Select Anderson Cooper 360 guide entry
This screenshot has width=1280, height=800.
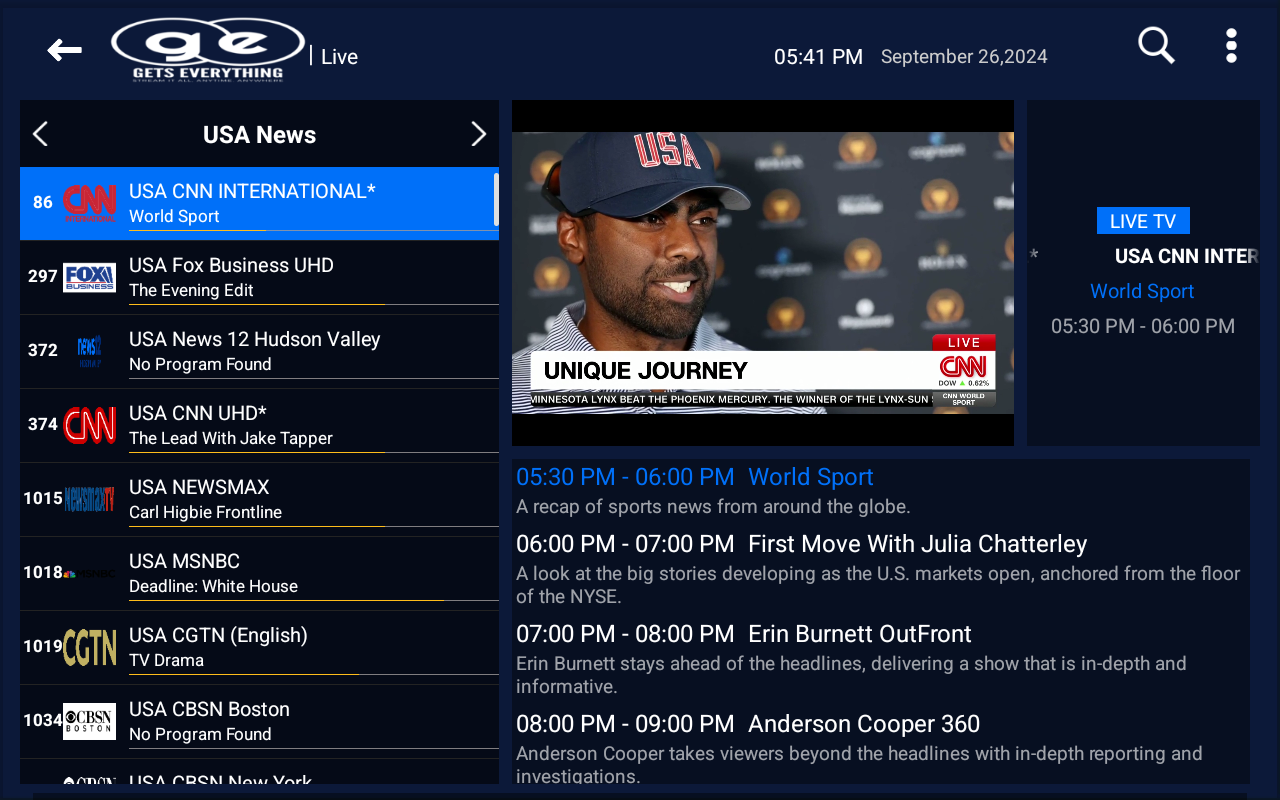pos(881,747)
